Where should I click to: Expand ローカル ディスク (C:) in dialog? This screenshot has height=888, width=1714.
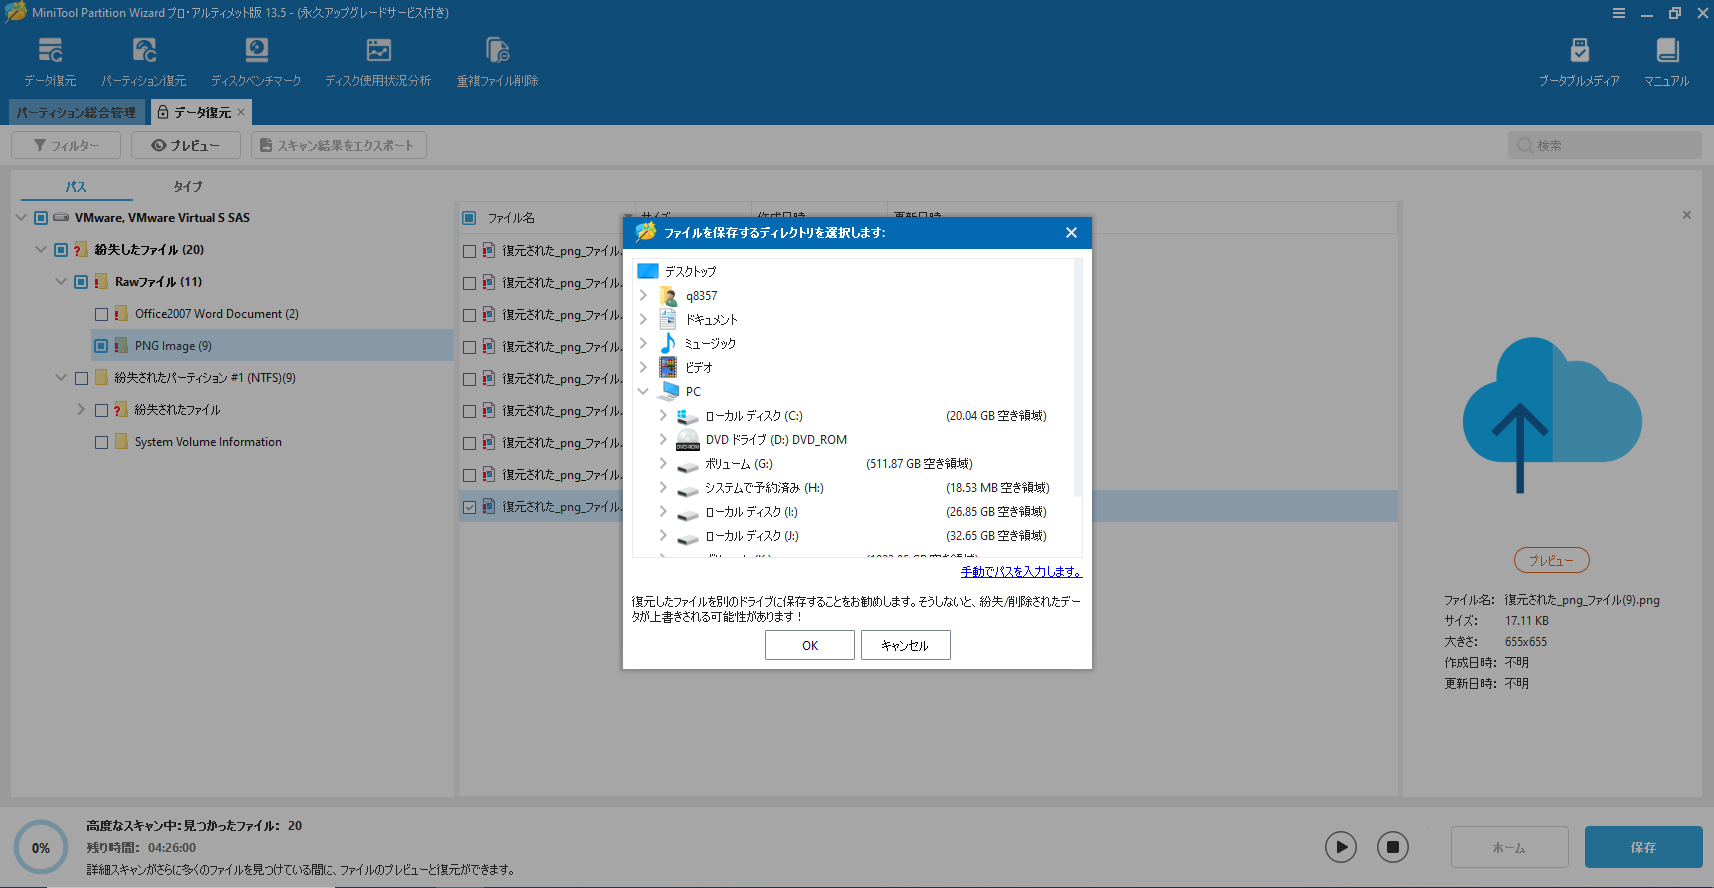point(663,415)
